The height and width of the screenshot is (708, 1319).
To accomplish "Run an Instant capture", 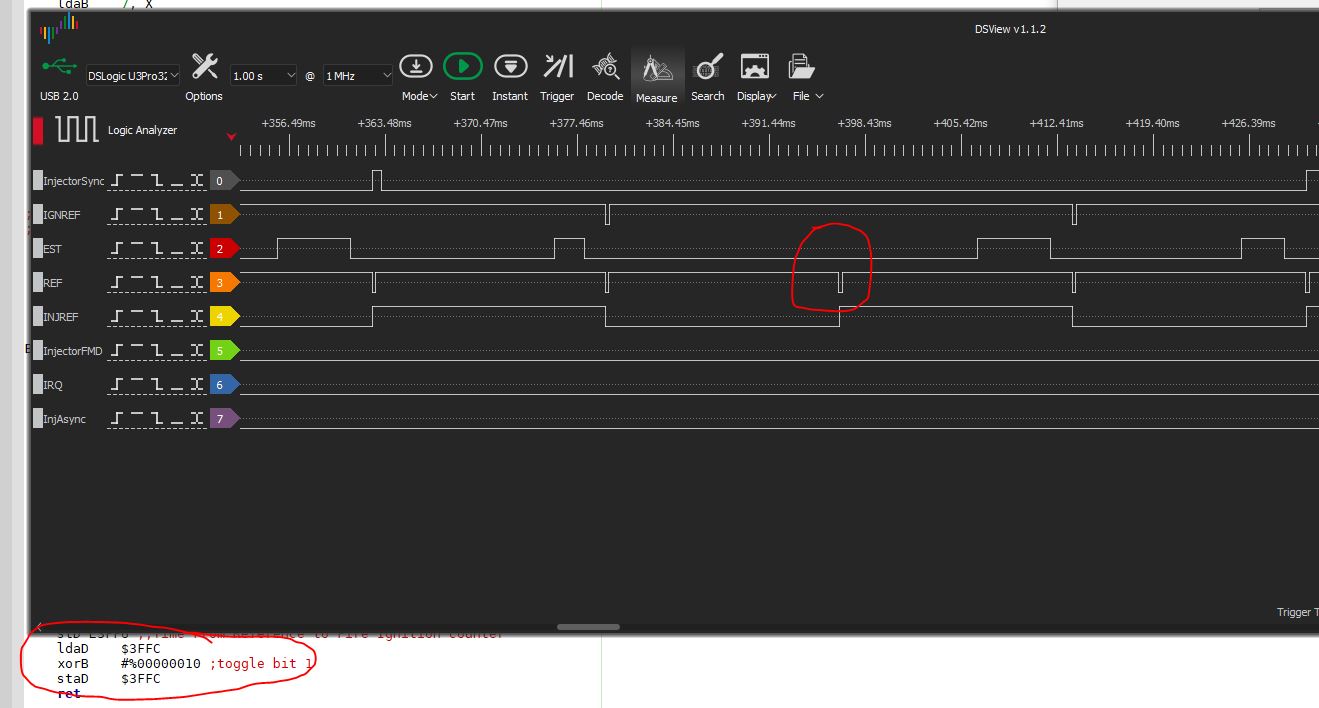I will [x=510, y=77].
